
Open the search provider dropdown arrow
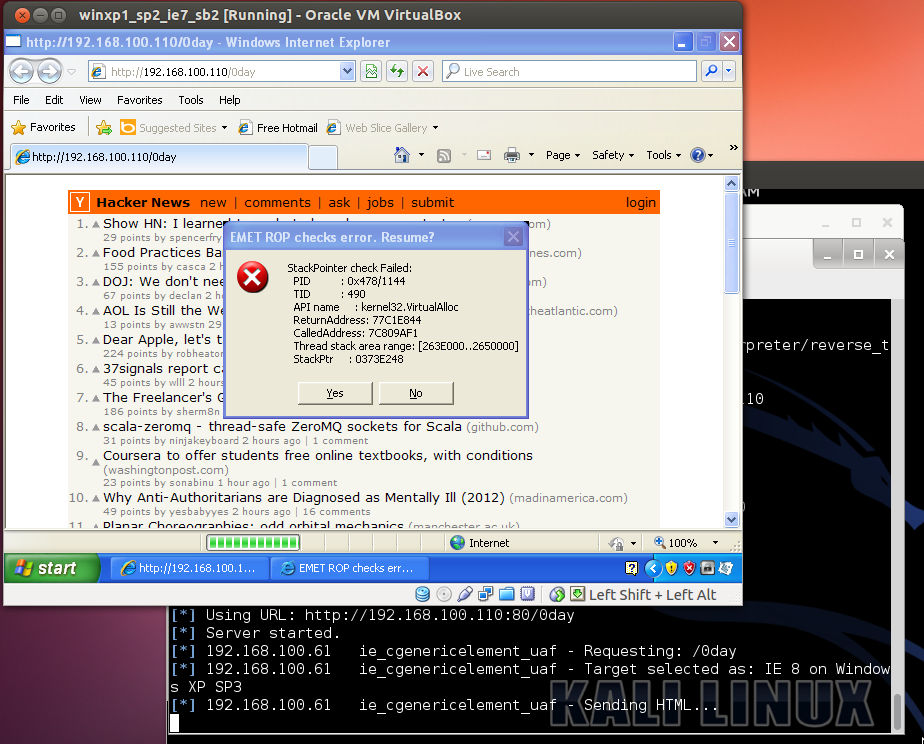click(729, 71)
